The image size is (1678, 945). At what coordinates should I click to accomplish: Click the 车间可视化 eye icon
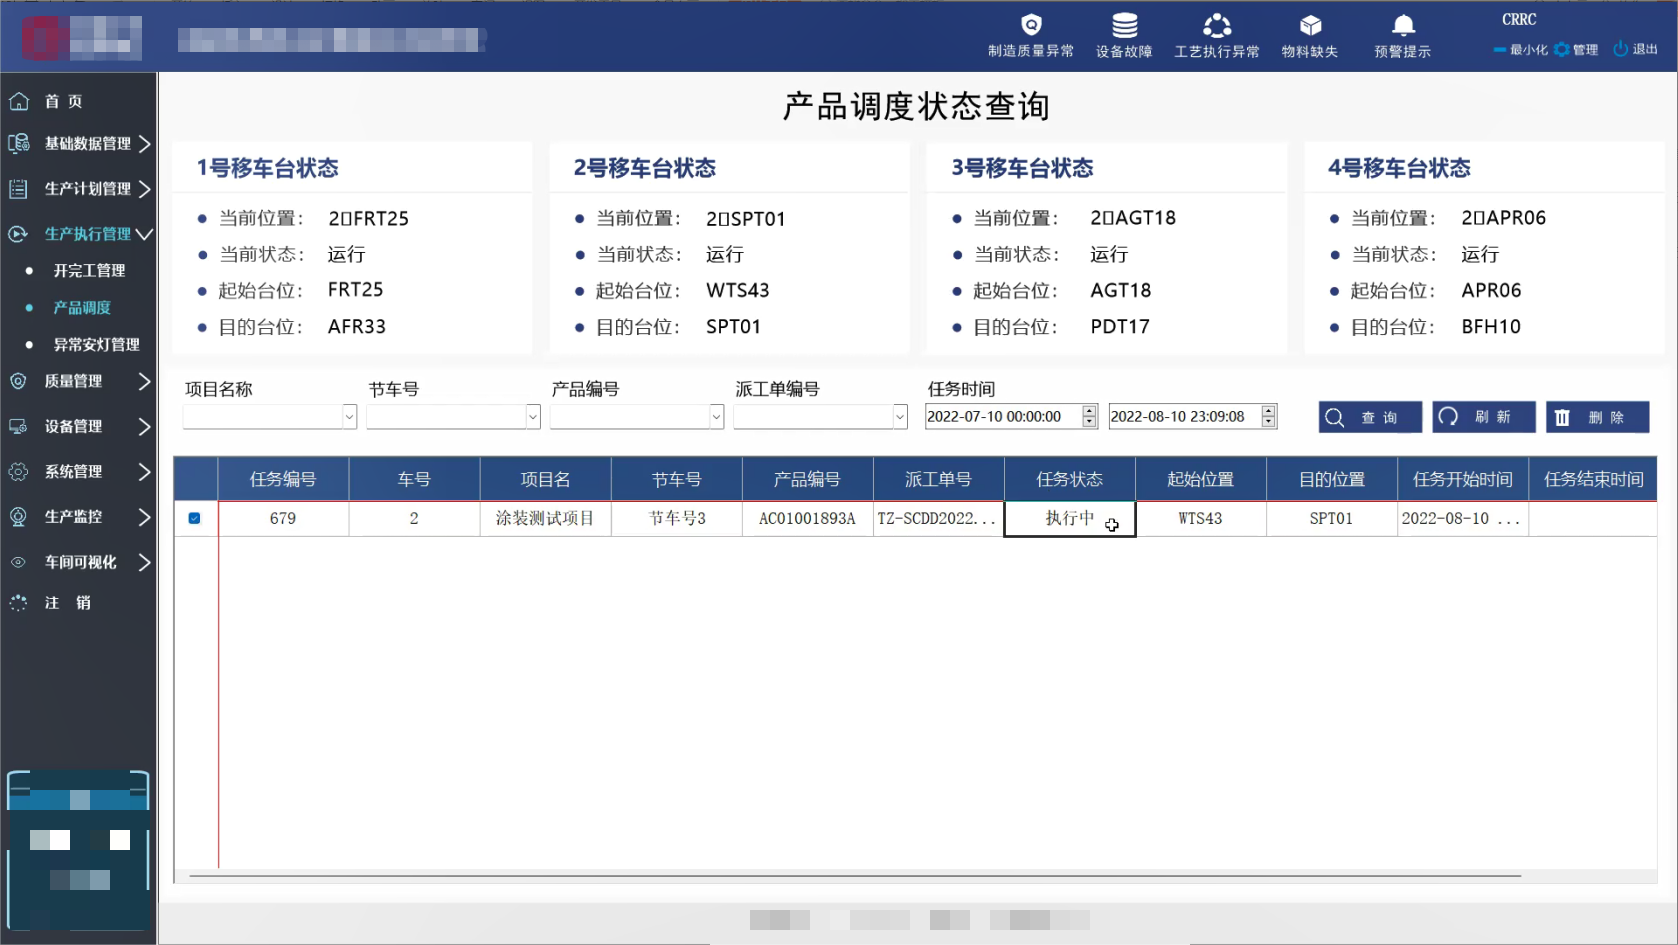click(18, 562)
